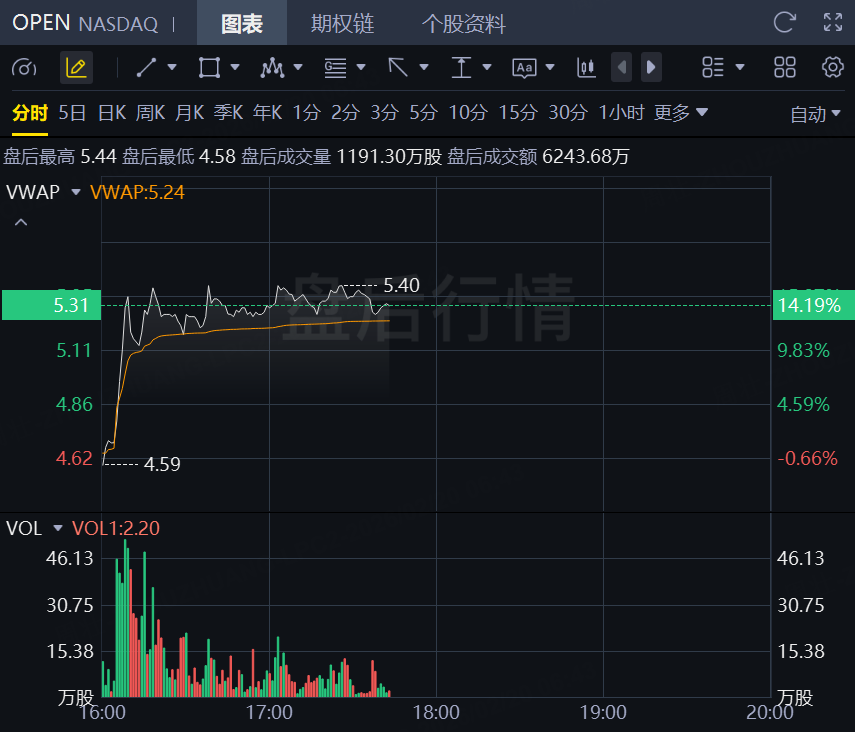
Task: Toggle the pencil drawing mode button
Action: pos(76,68)
